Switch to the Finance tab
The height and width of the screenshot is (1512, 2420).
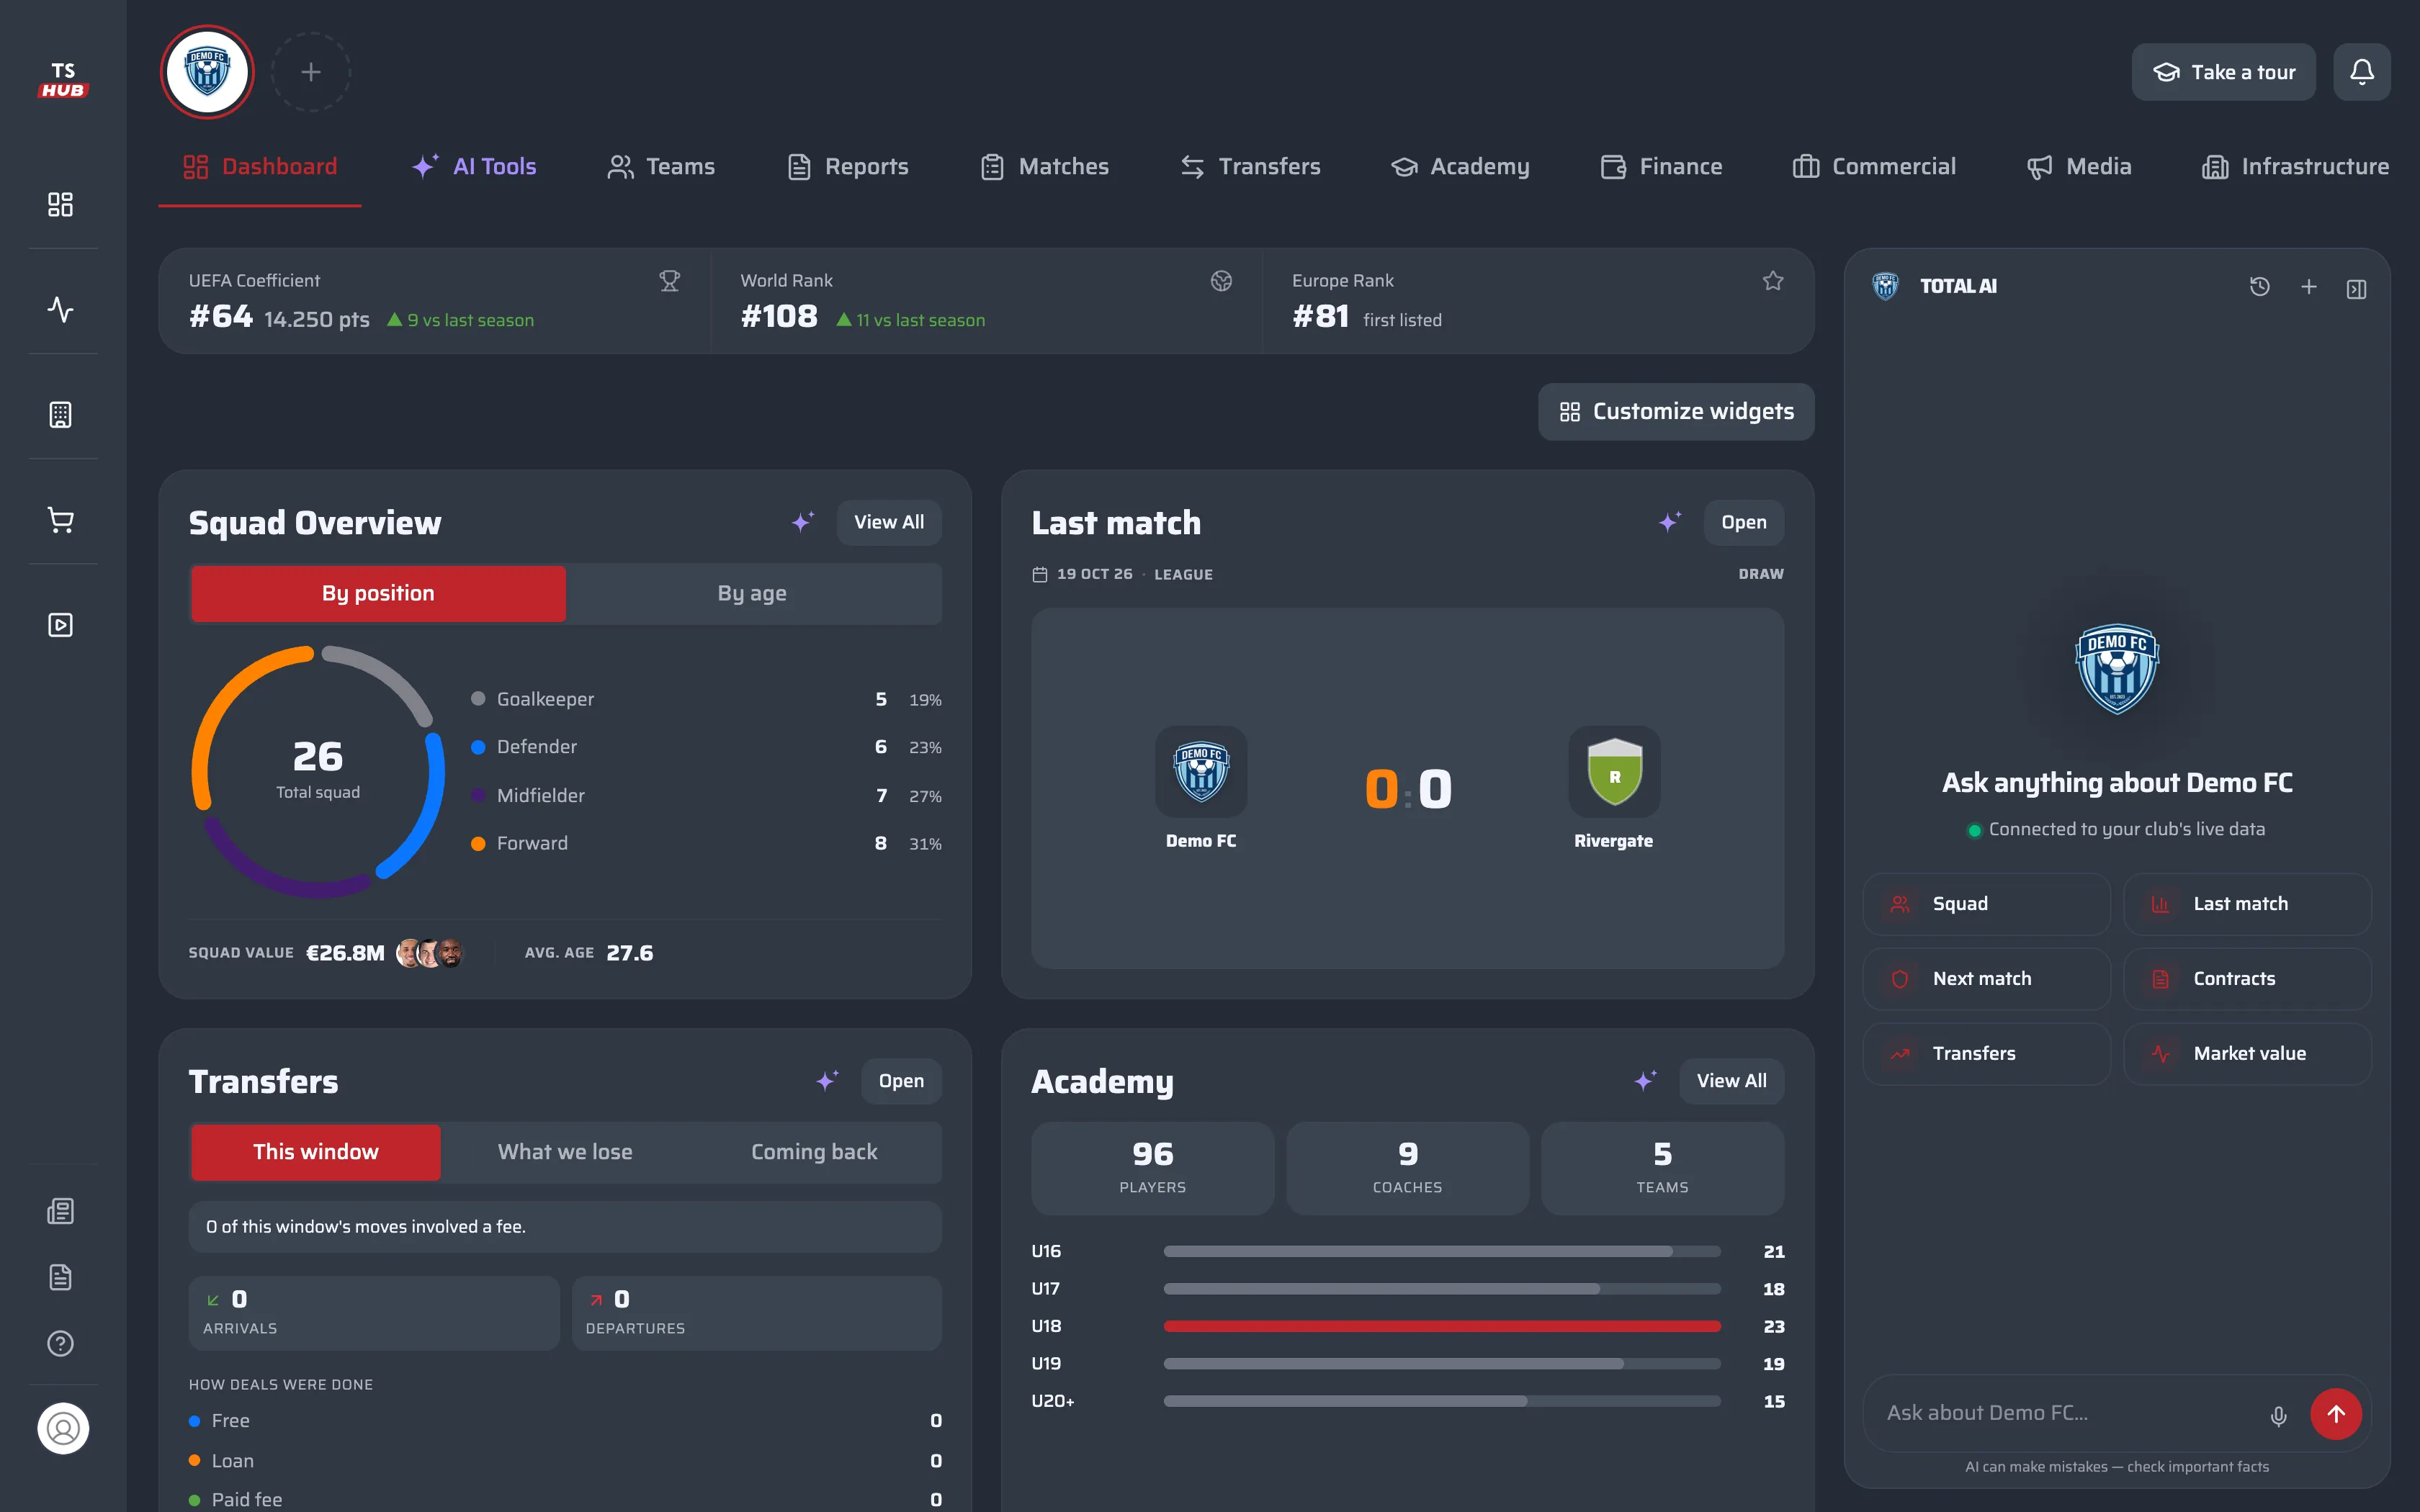point(1661,166)
